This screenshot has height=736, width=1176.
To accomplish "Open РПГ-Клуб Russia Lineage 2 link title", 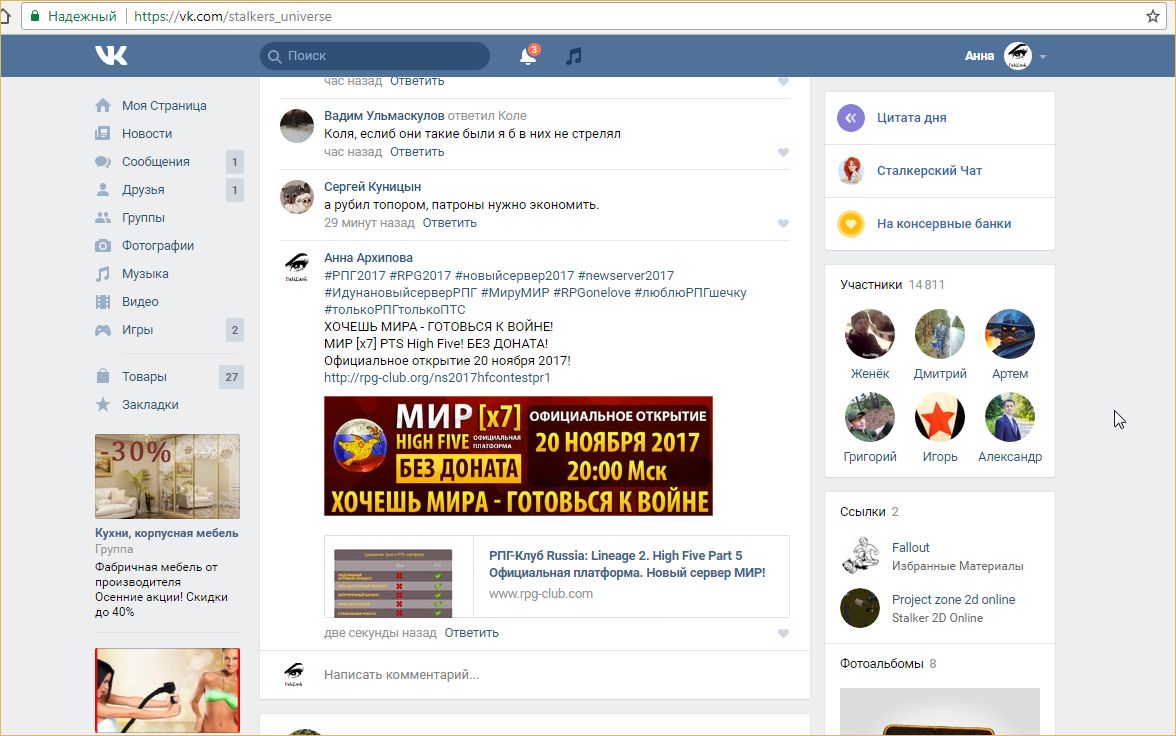I will click(627, 564).
